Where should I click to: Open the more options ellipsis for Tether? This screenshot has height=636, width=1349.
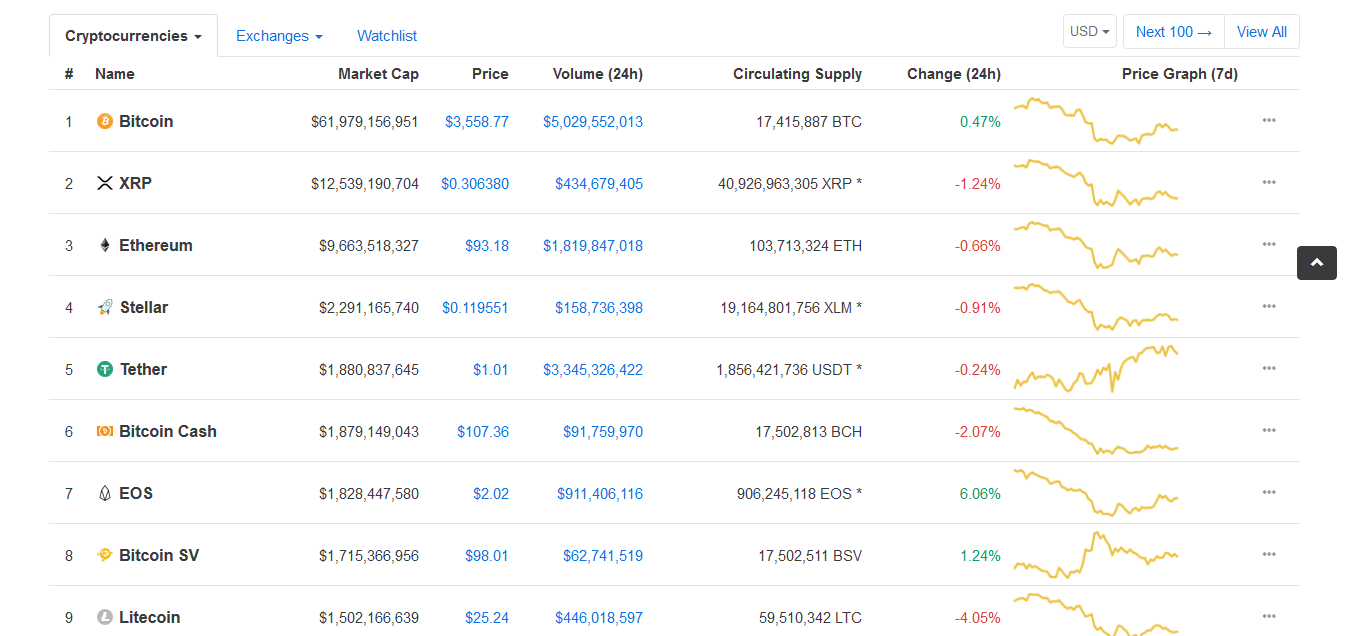click(1269, 368)
